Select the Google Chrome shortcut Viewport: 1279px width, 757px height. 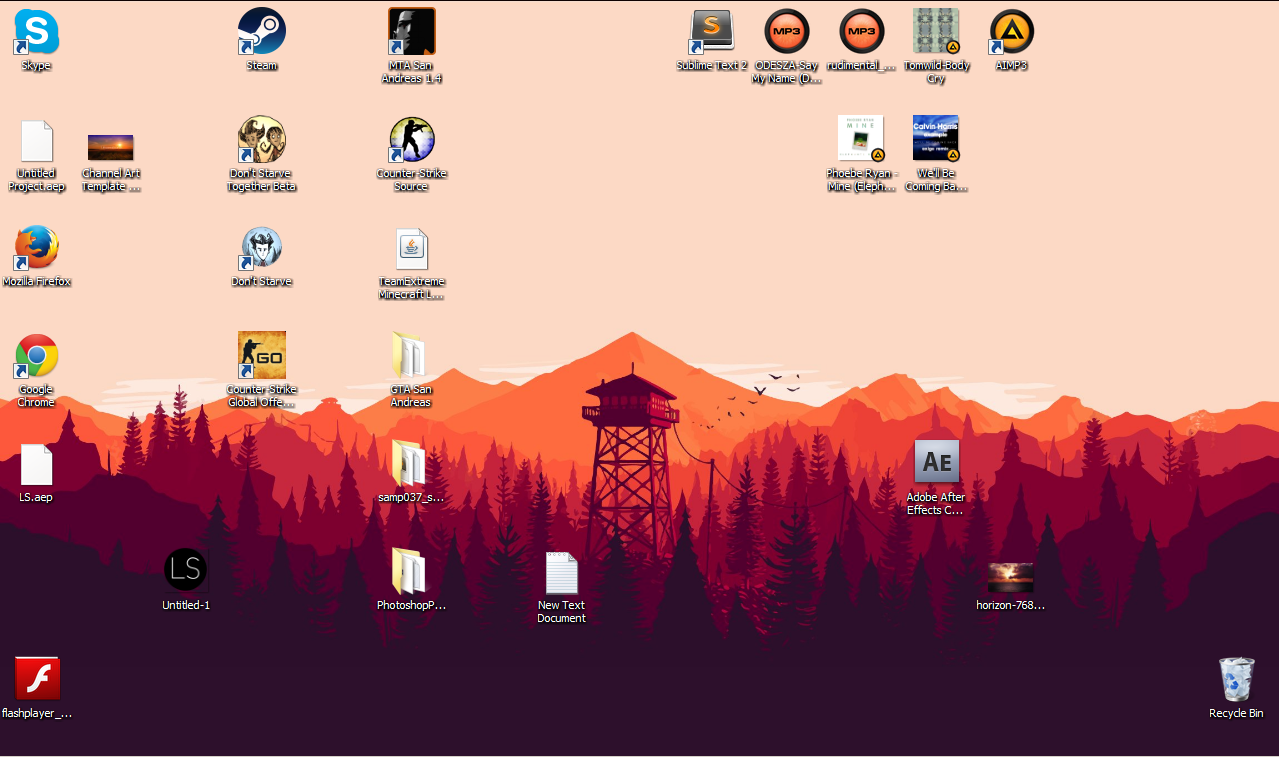coord(37,356)
